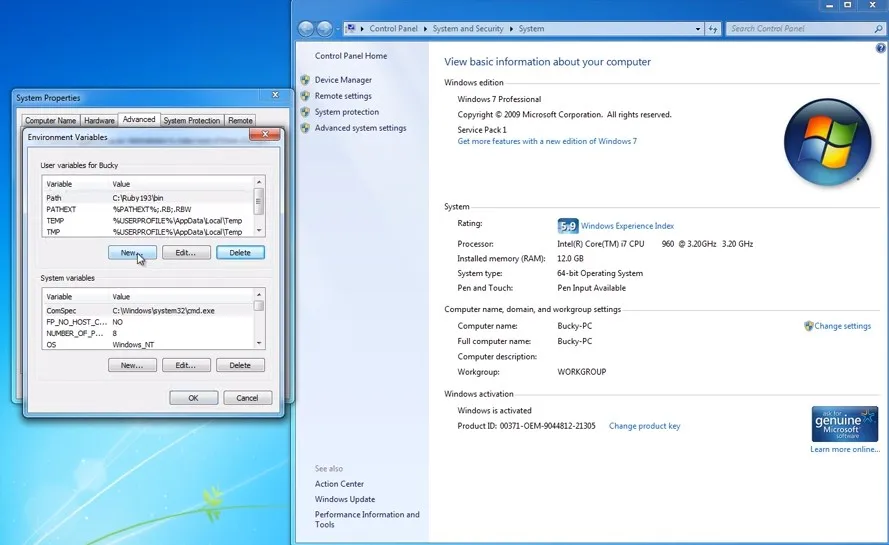Click the forward arrow in Control Panel
The height and width of the screenshot is (545, 889).
[324, 28]
